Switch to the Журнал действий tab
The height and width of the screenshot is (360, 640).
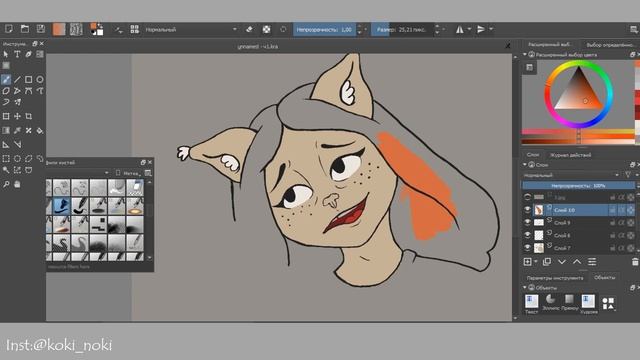pyautogui.click(x=570, y=155)
